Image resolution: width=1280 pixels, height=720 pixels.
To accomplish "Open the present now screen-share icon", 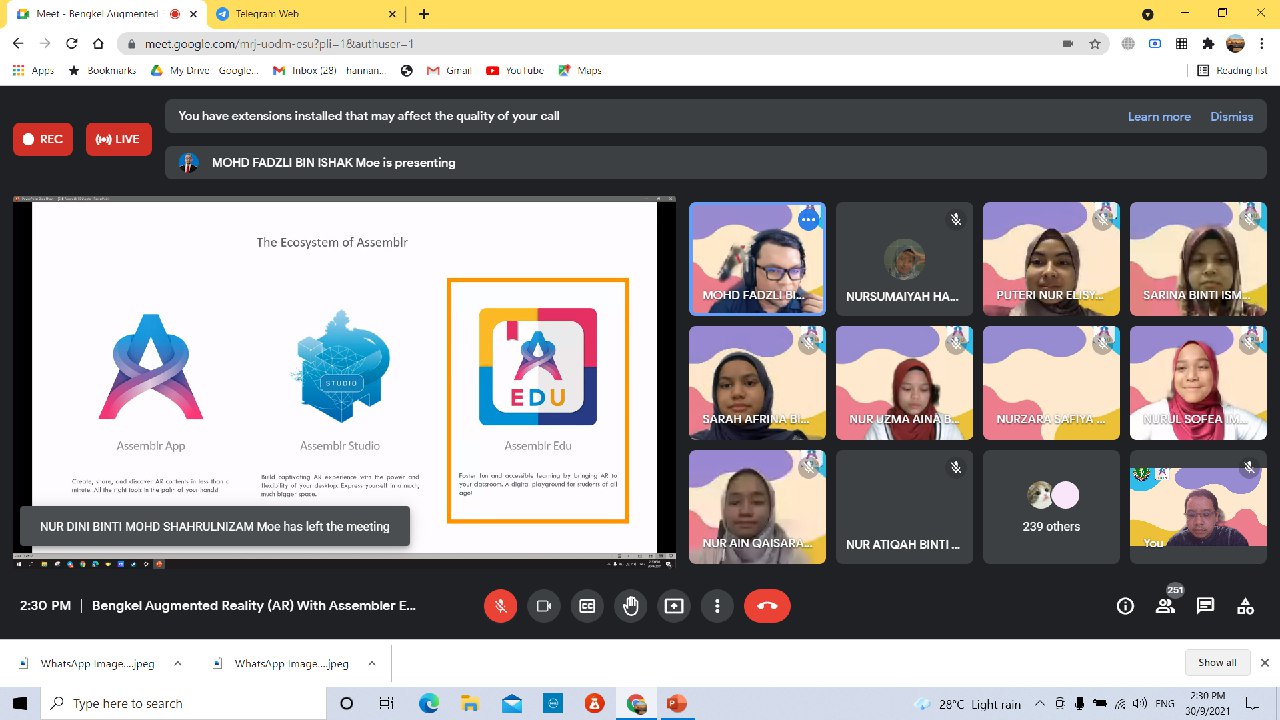I will click(x=674, y=606).
